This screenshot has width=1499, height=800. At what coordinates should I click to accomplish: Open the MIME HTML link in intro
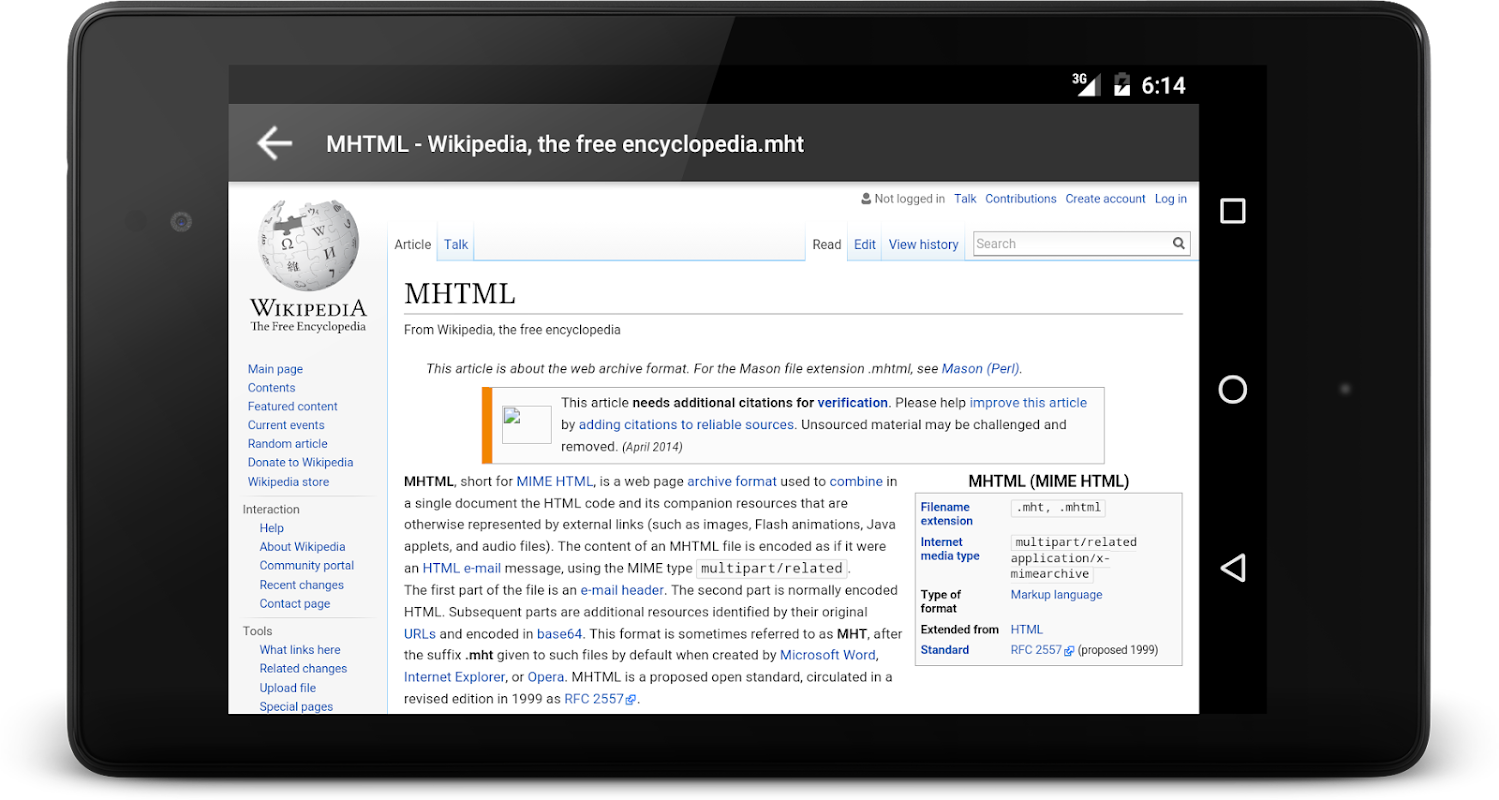pyautogui.click(x=555, y=482)
